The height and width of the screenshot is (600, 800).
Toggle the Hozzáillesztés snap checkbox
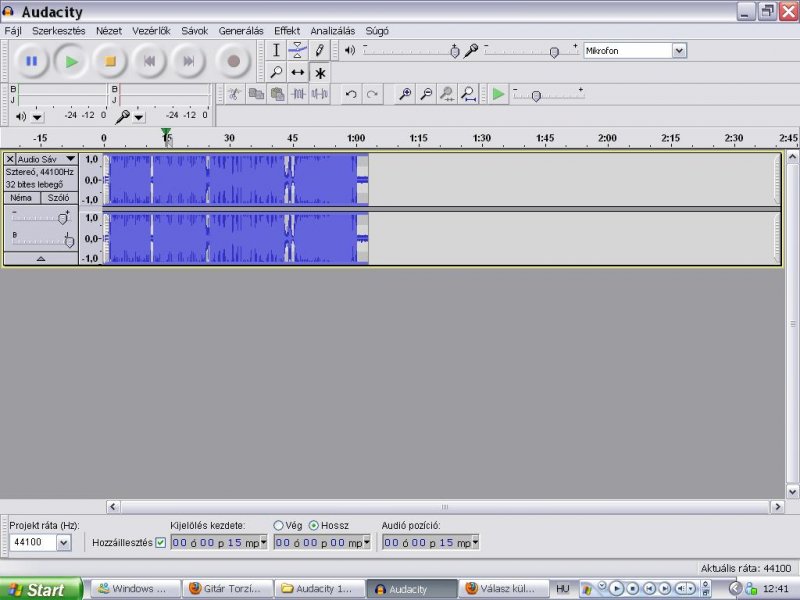tap(160, 542)
